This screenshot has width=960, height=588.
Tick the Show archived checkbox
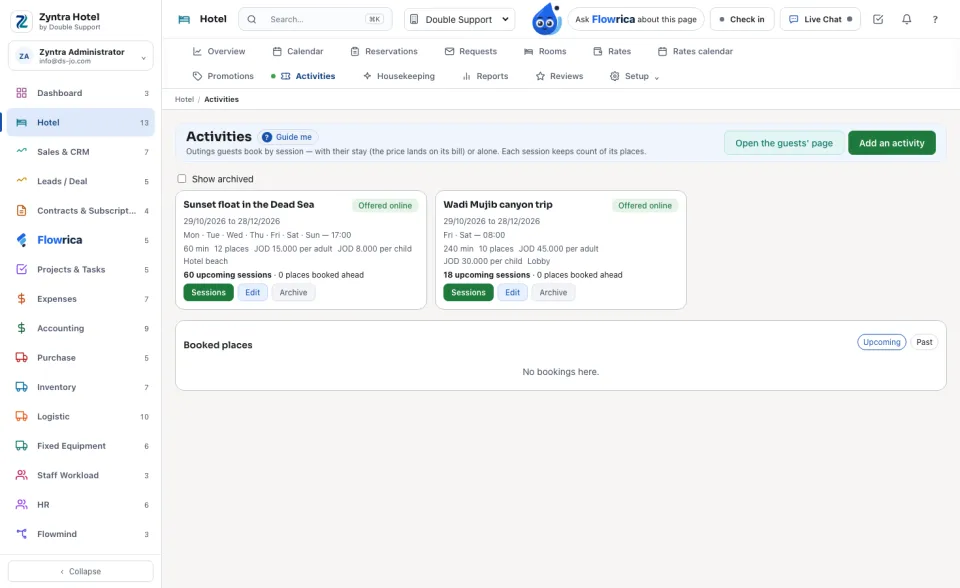182,179
